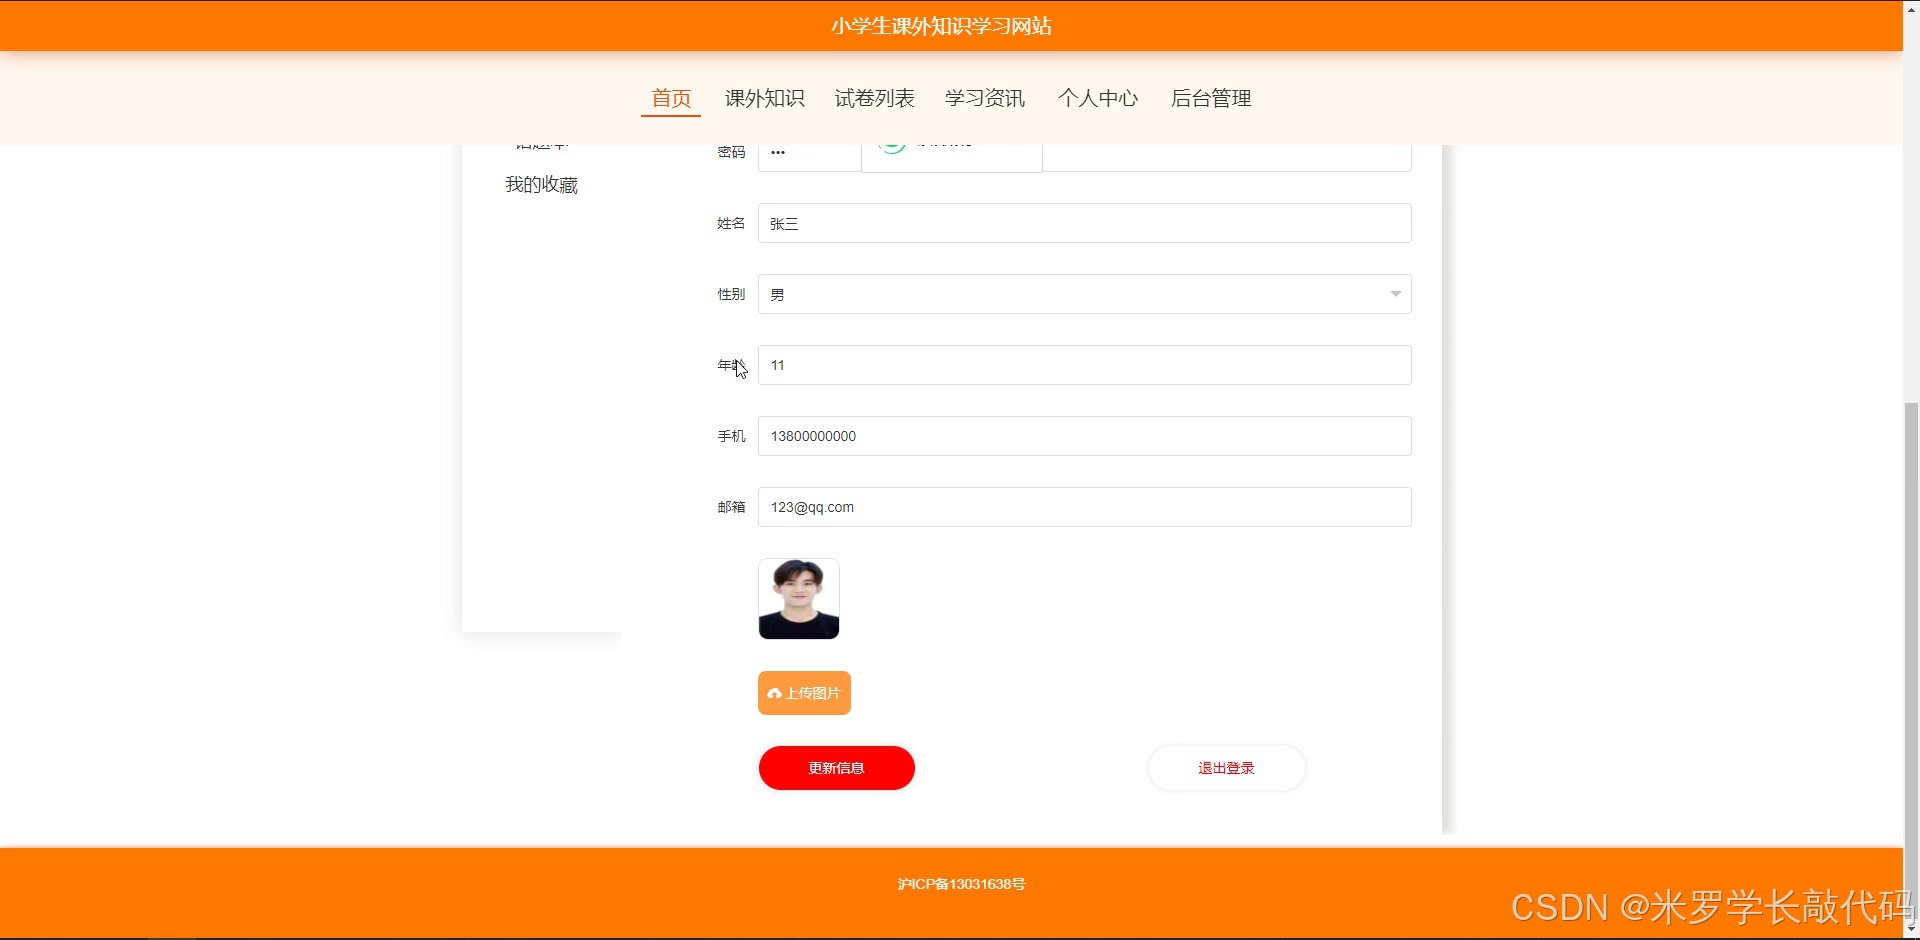Click 退出登录 to log out
1920x940 pixels.
[1225, 767]
